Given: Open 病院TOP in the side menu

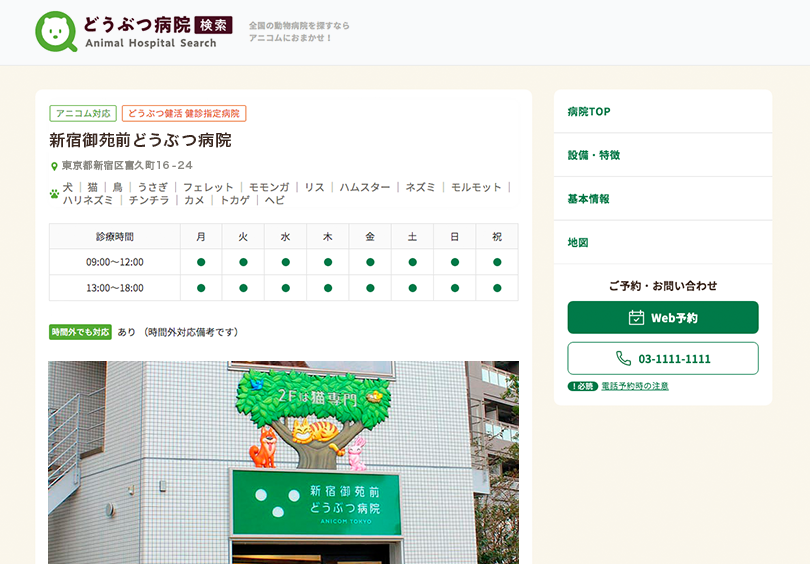Looking at the screenshot, I should pos(588,112).
